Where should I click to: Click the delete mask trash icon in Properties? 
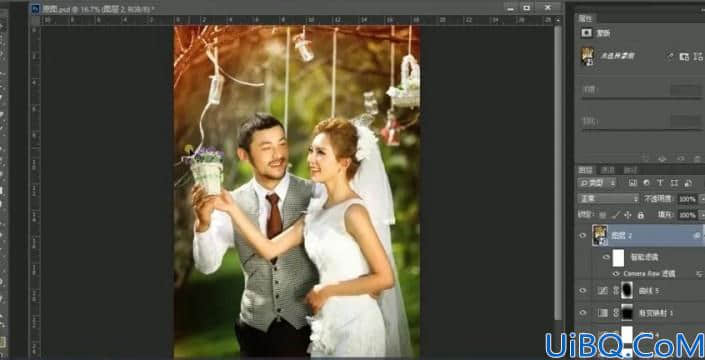(x=697, y=158)
